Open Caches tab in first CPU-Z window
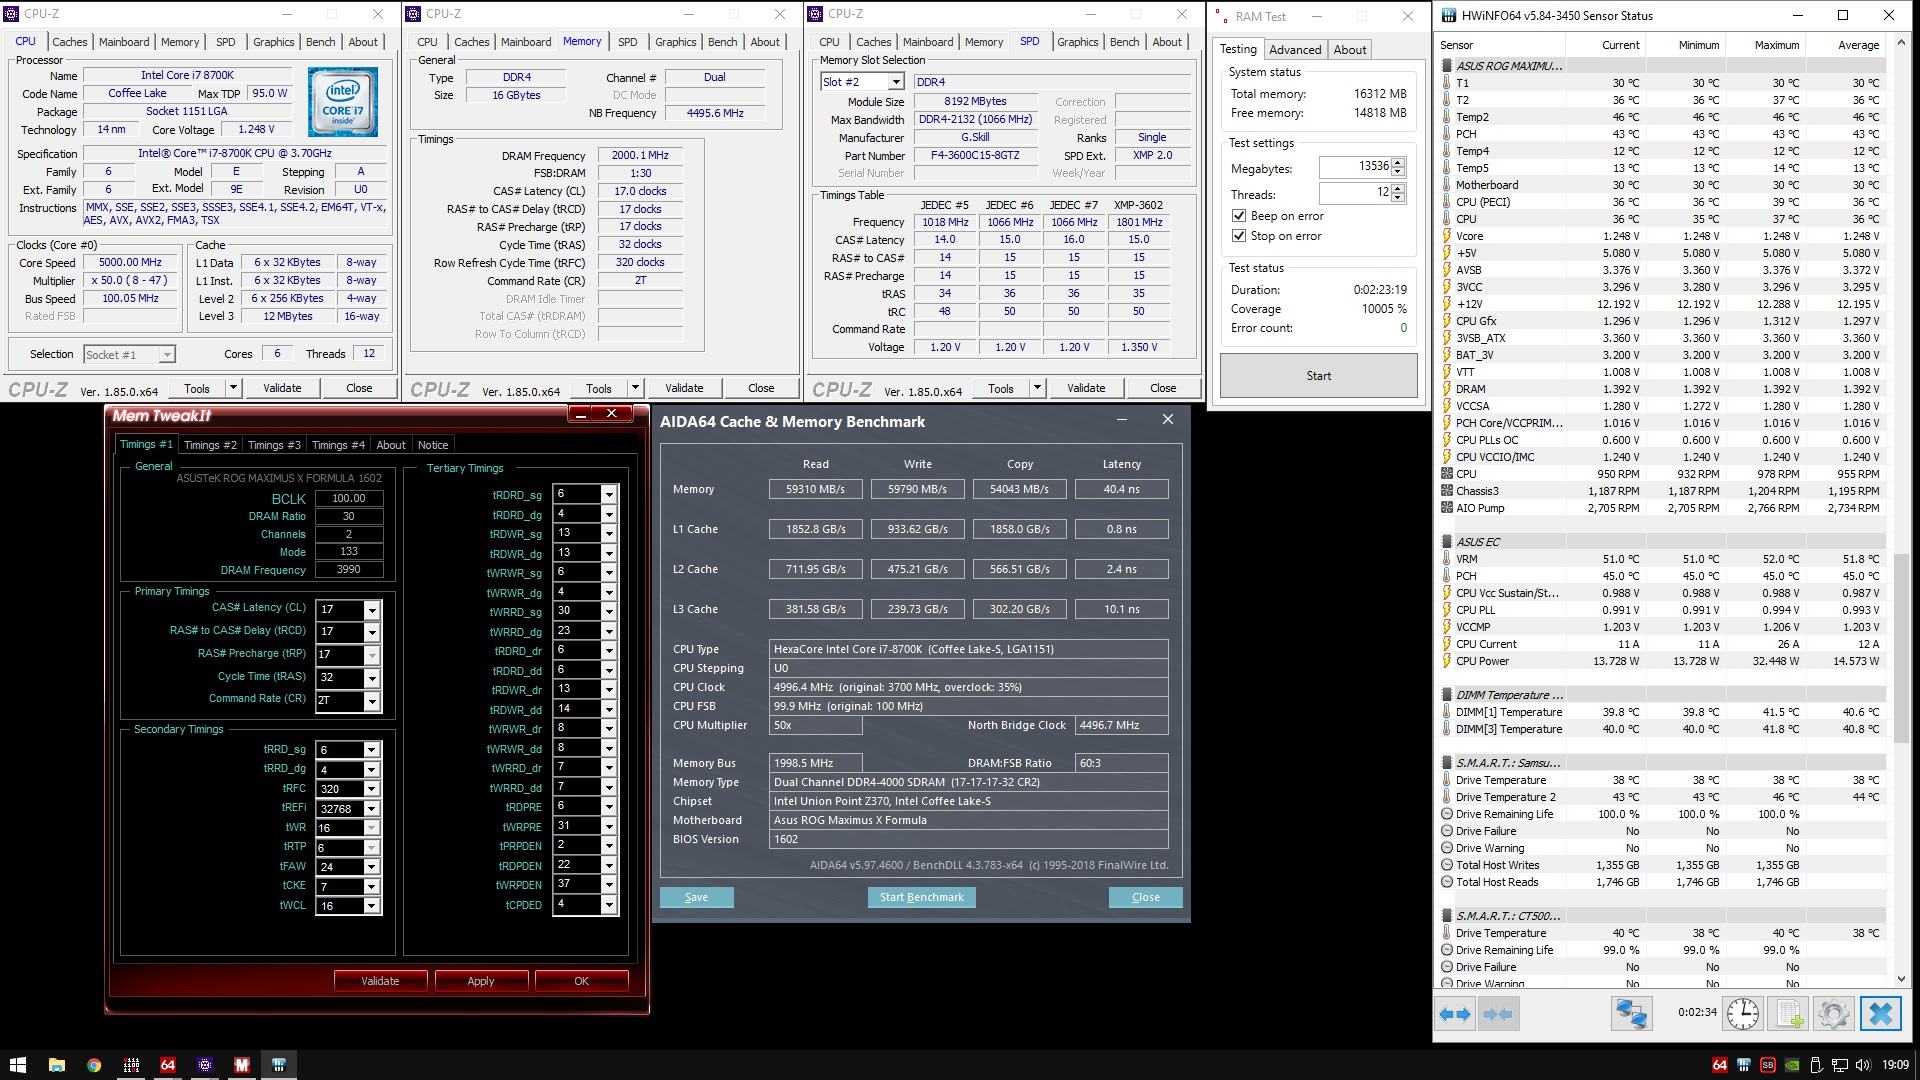 click(x=69, y=42)
